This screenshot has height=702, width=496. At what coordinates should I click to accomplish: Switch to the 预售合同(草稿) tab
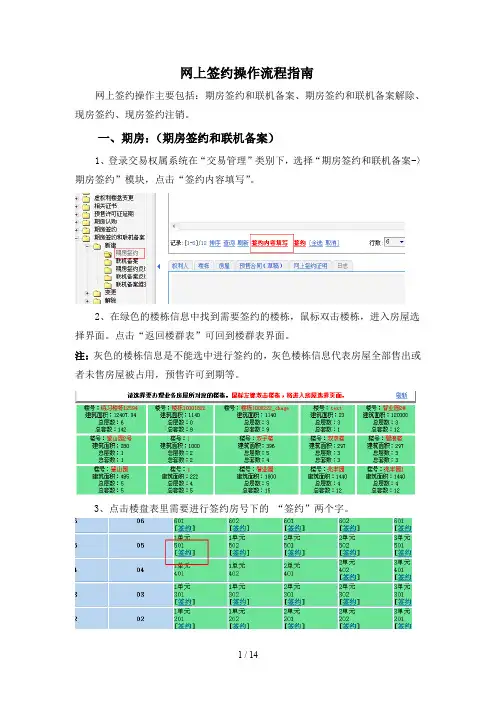point(261,265)
